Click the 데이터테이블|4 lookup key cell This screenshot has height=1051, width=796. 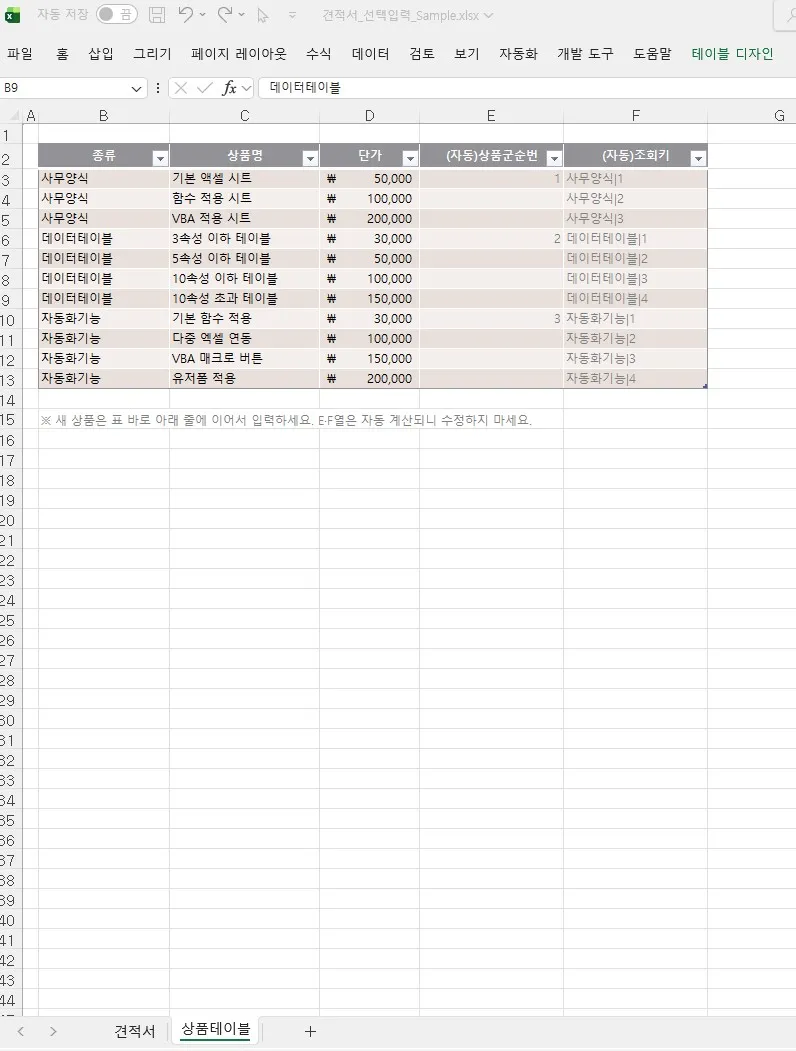pos(635,298)
